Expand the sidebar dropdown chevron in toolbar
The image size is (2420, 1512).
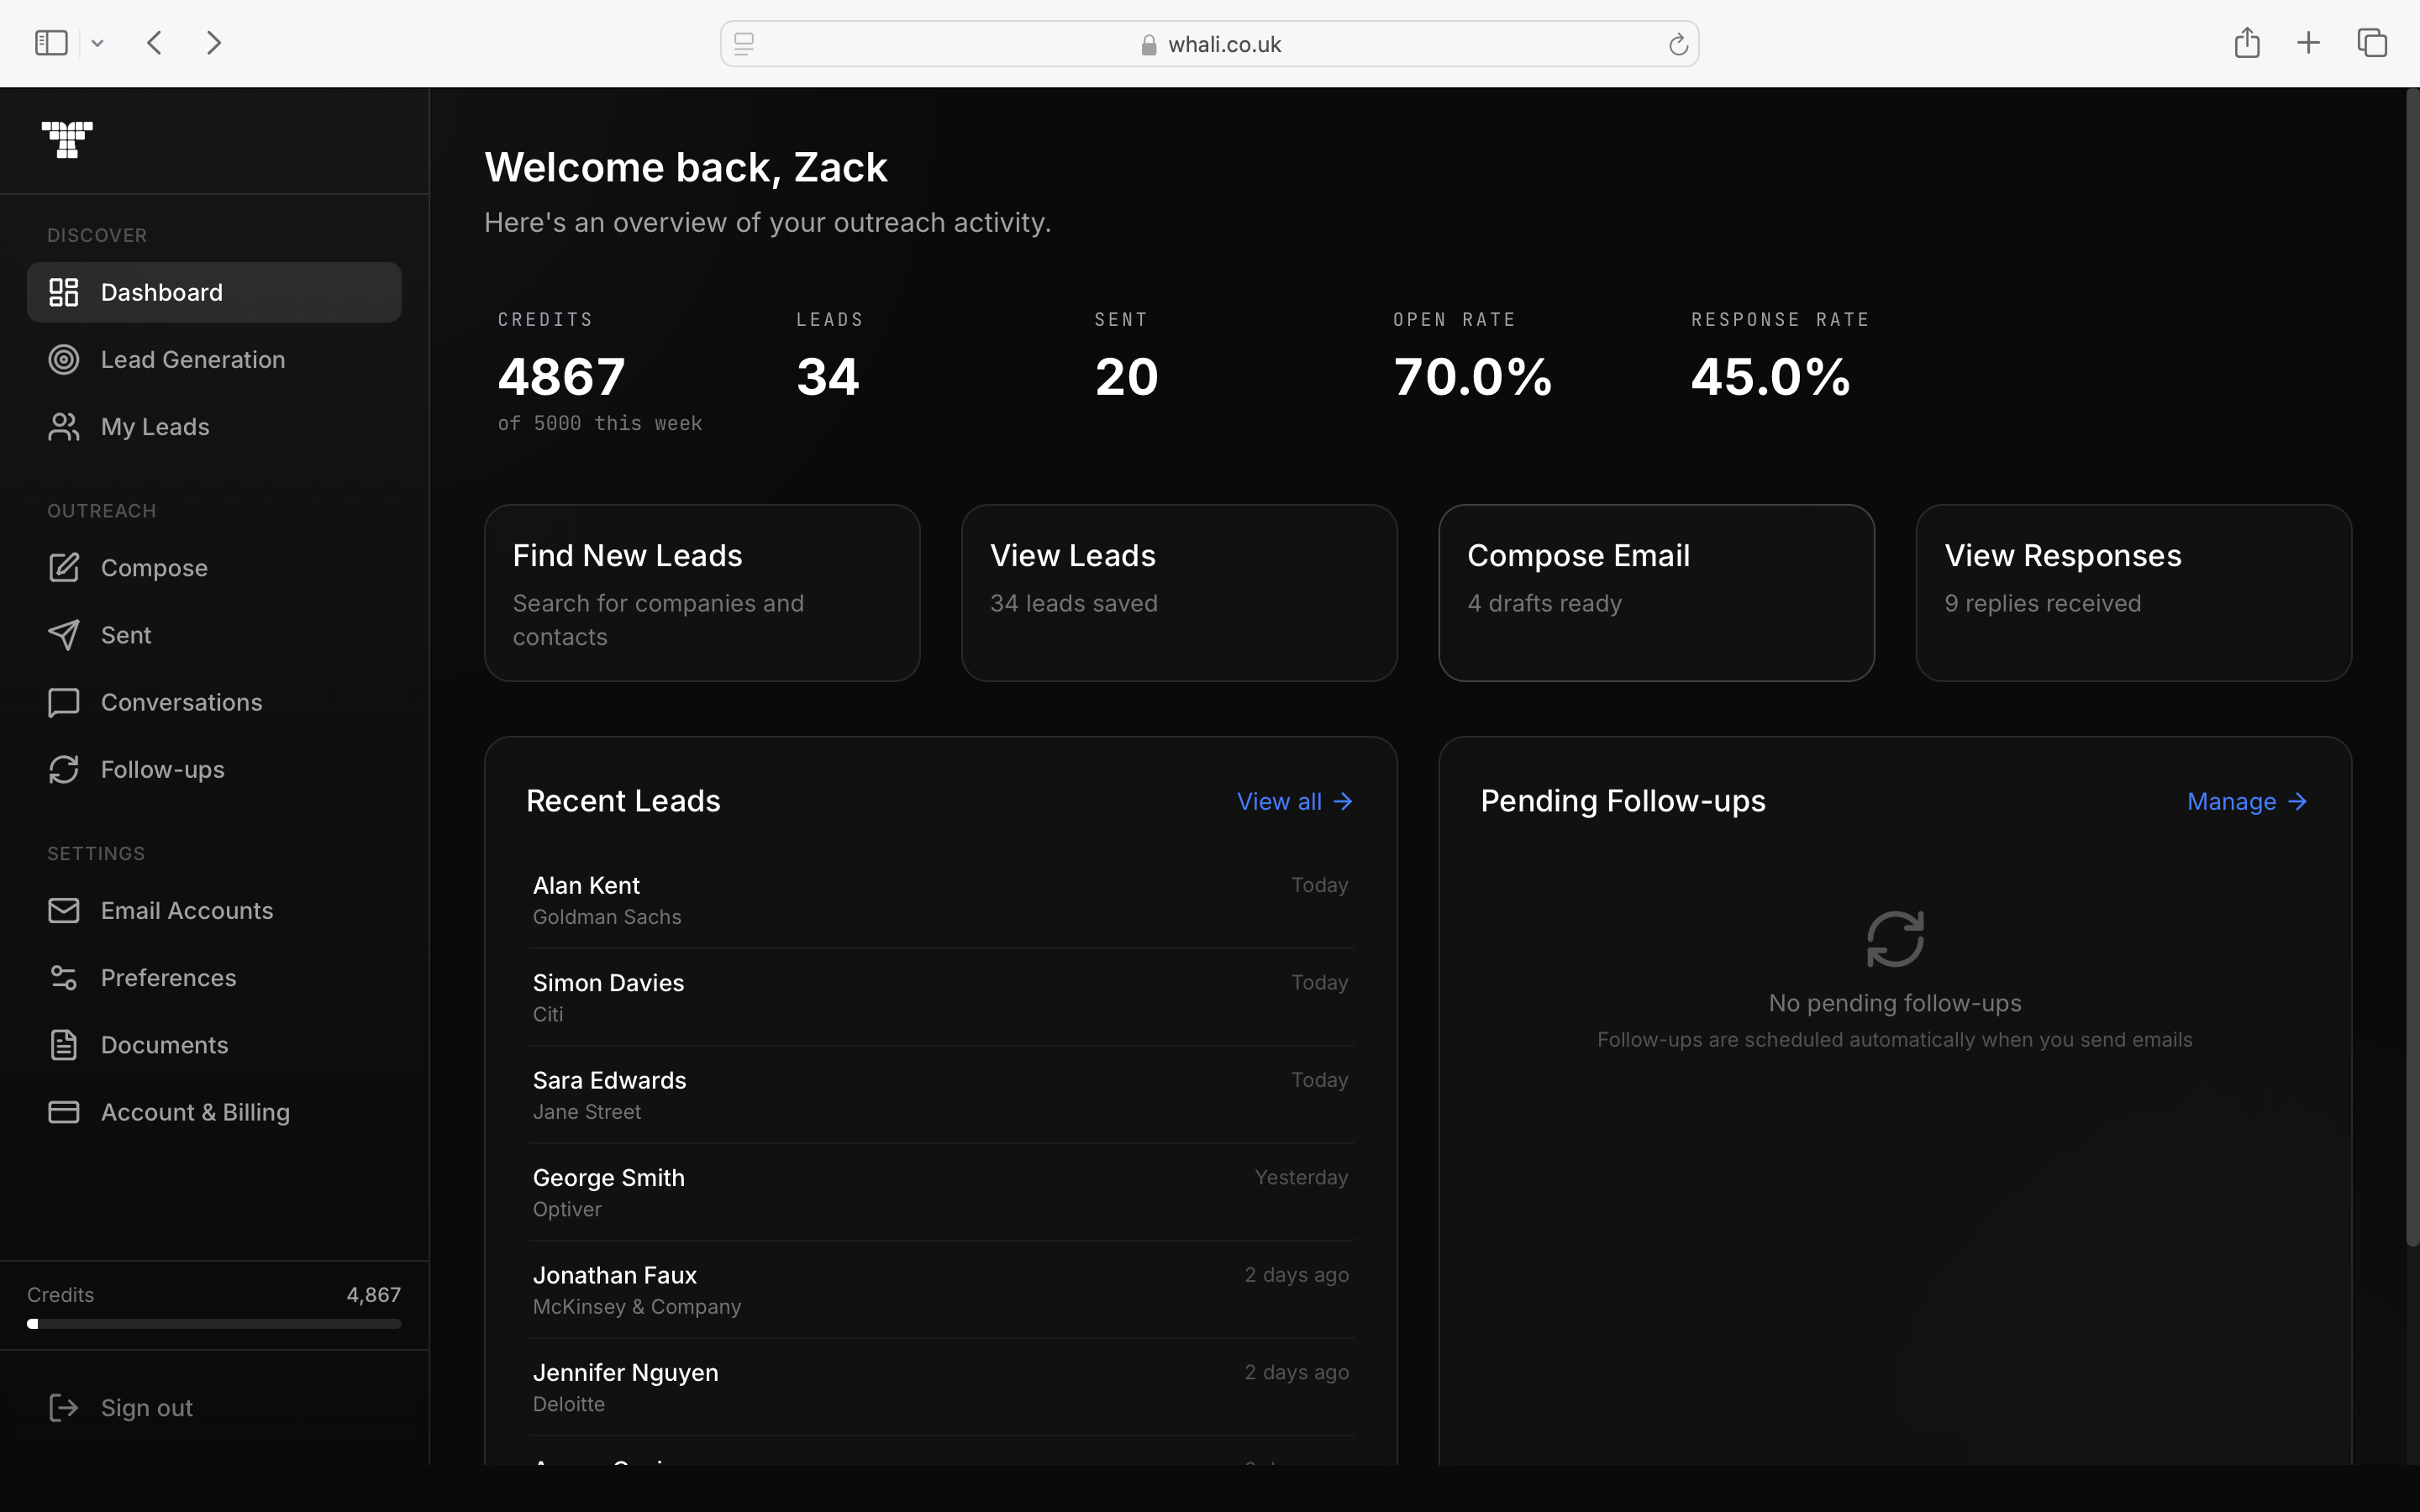tap(97, 43)
